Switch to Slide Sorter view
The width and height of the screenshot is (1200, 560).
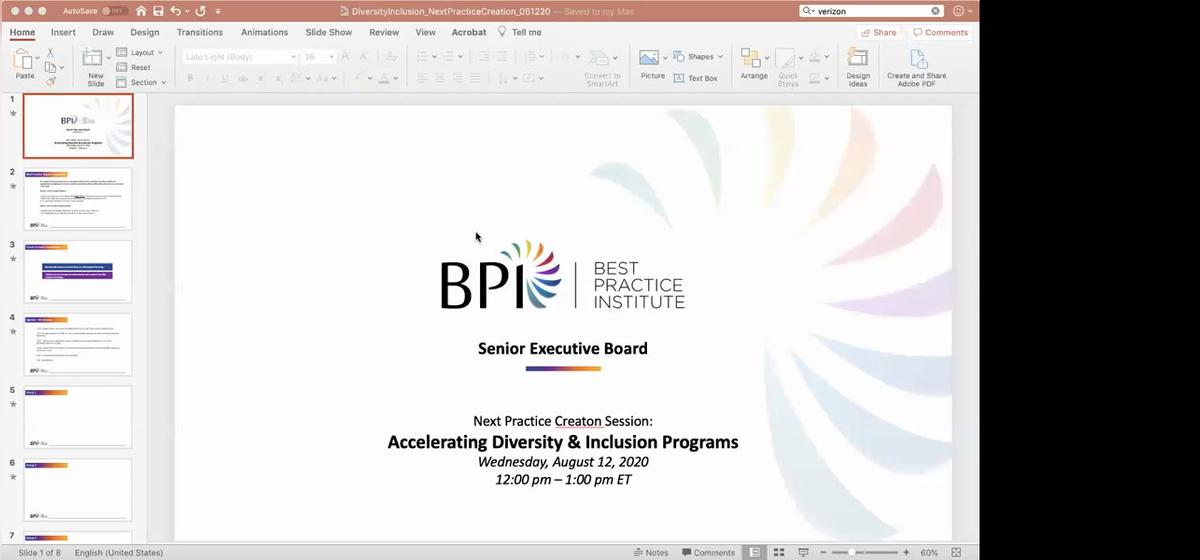click(779, 552)
